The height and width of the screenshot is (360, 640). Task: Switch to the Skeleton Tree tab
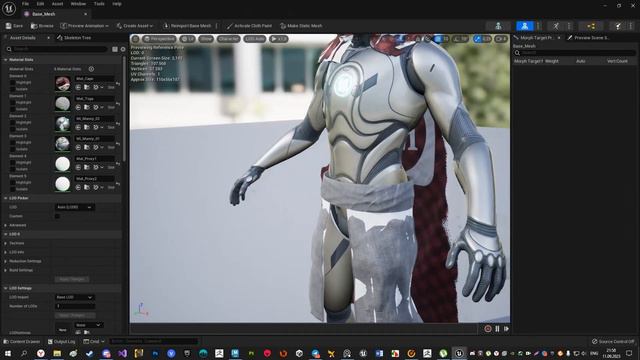pos(74,38)
